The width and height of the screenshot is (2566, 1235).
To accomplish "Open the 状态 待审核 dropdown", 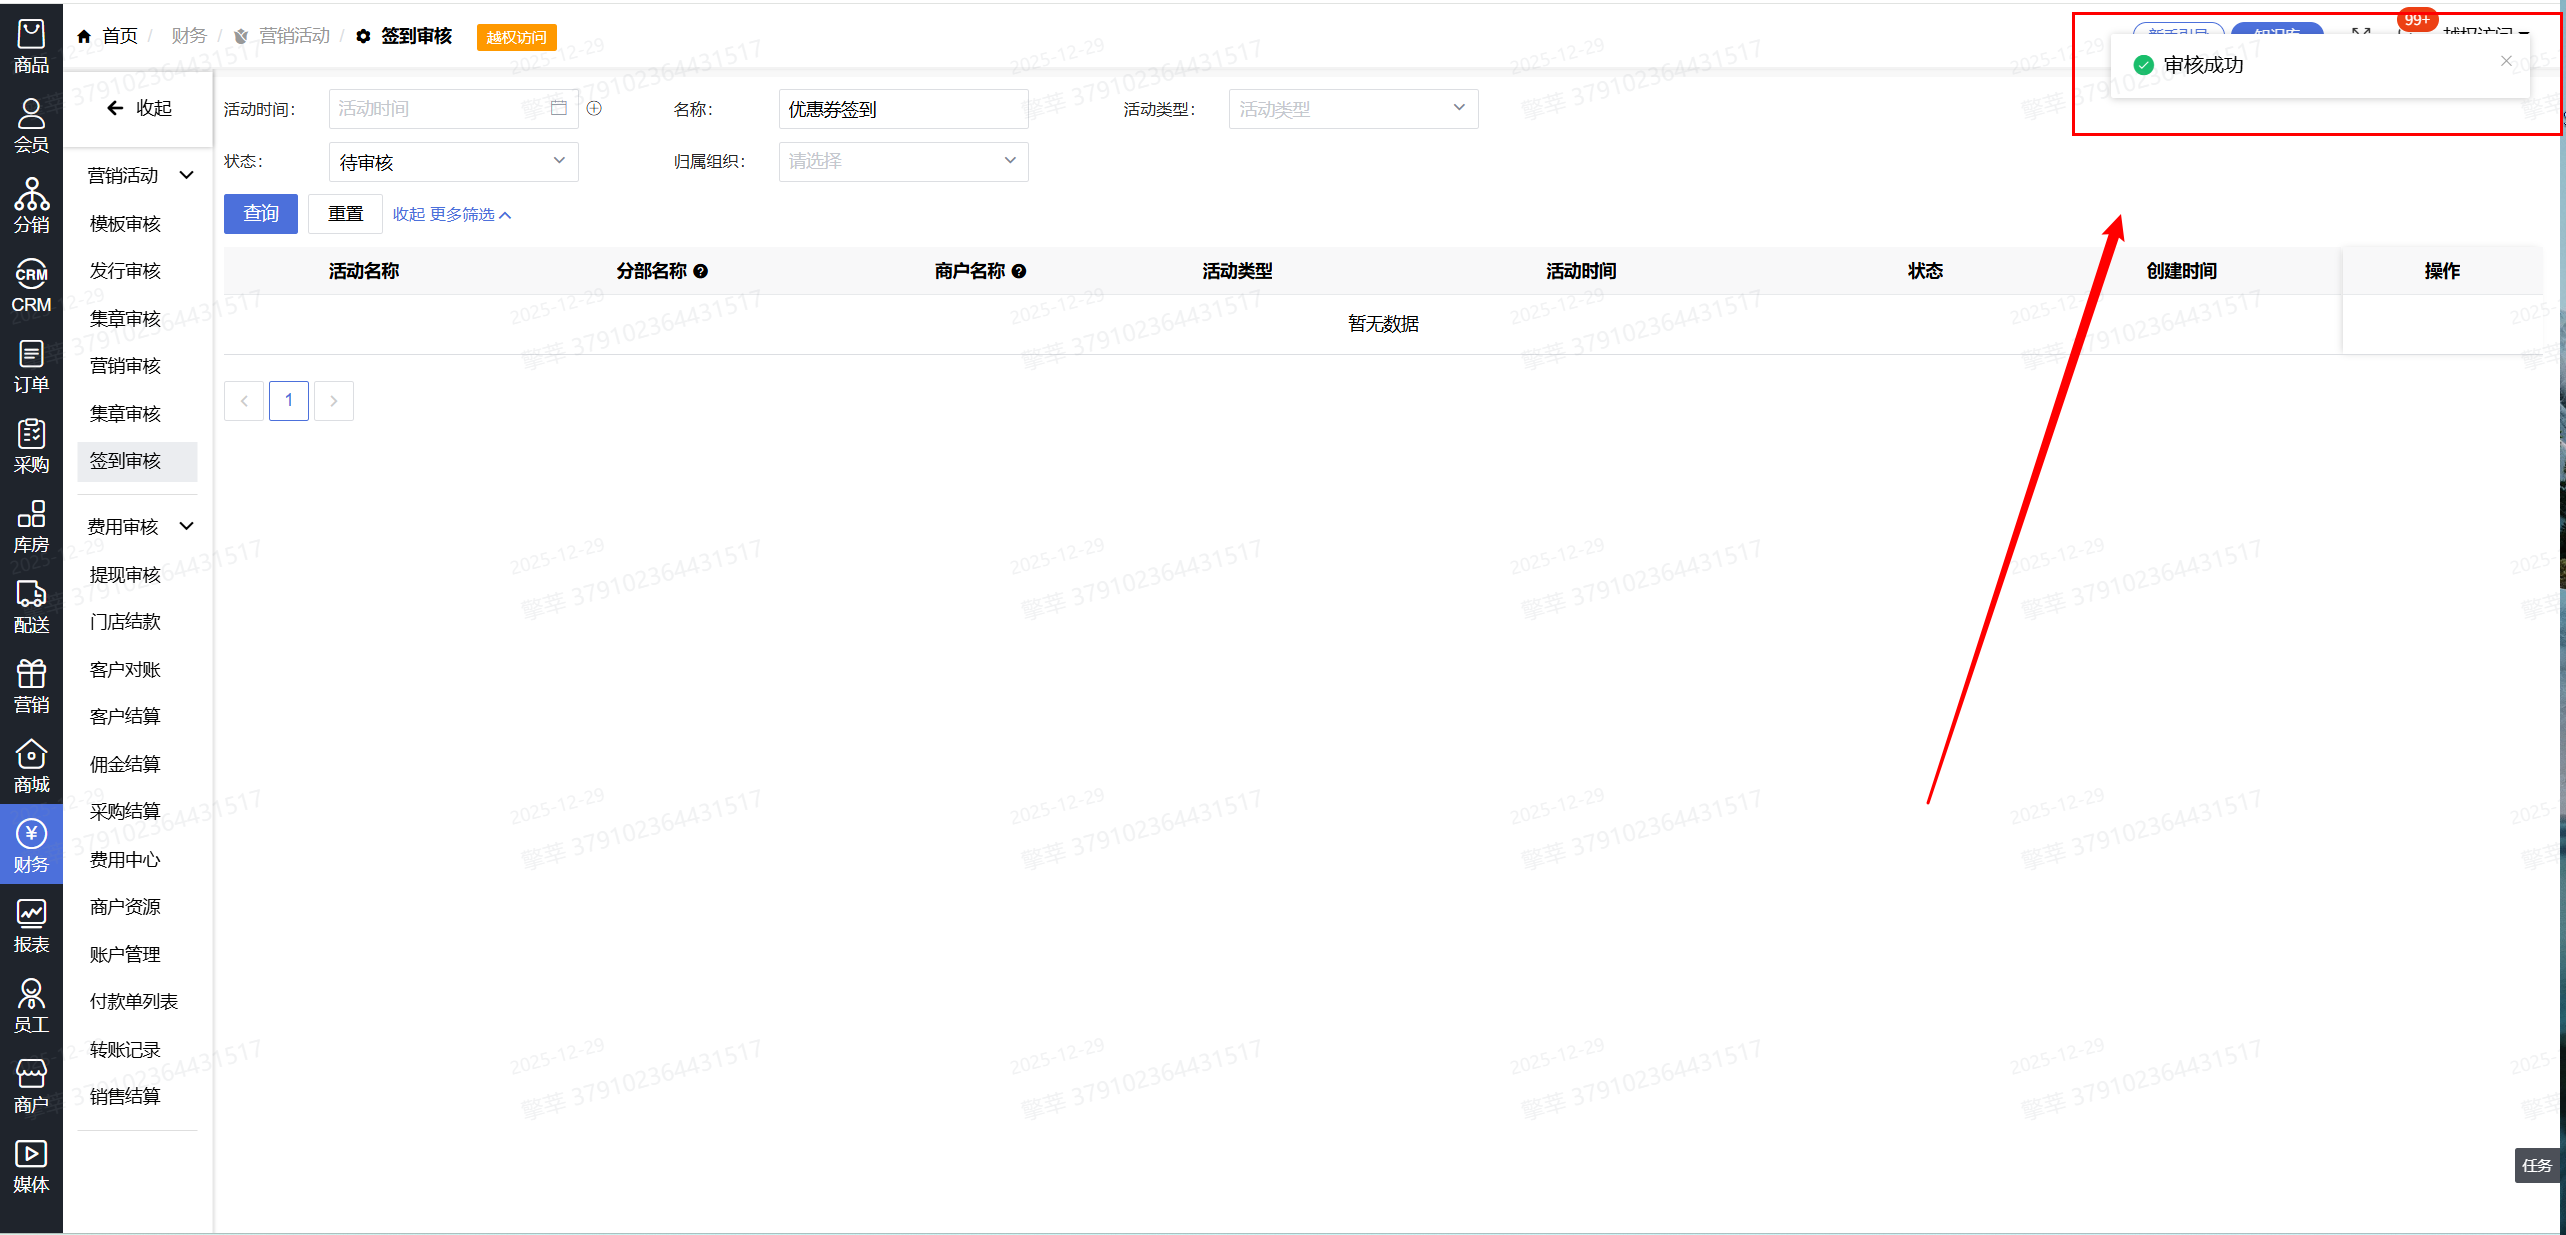I will coord(453,162).
